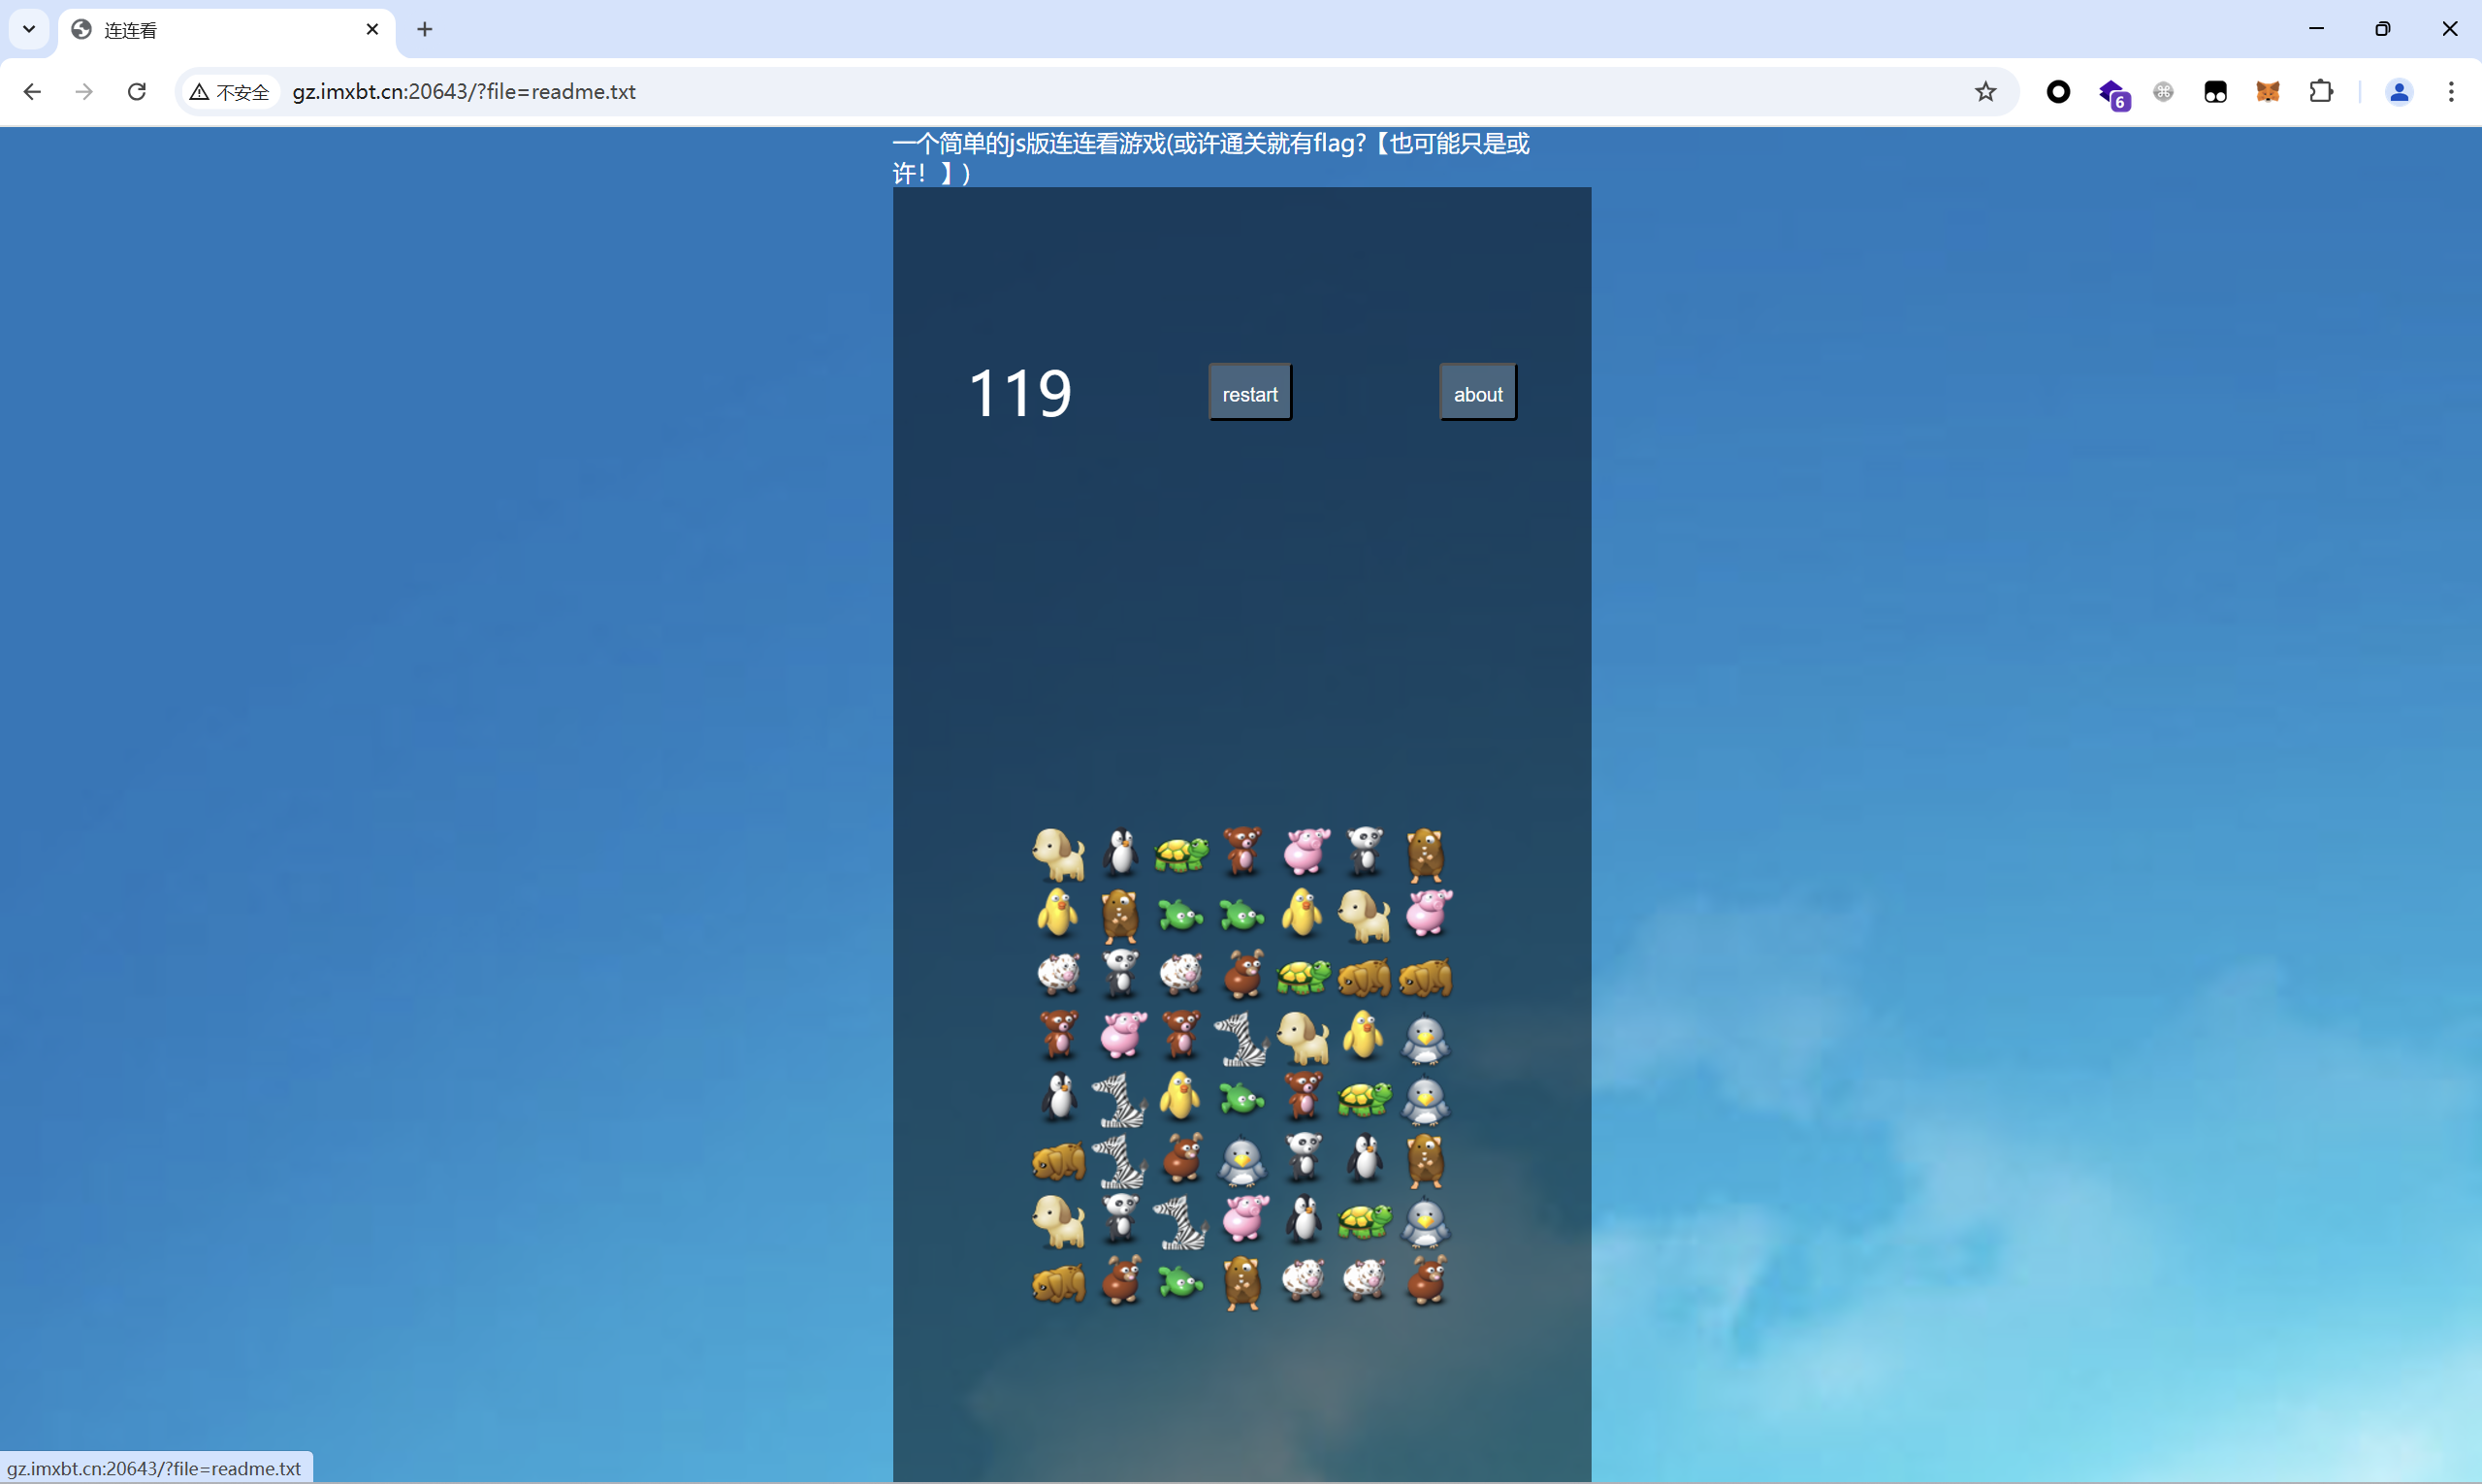Select the penguin in the top row
The width and height of the screenshot is (2482, 1484).
[x=1120, y=853]
